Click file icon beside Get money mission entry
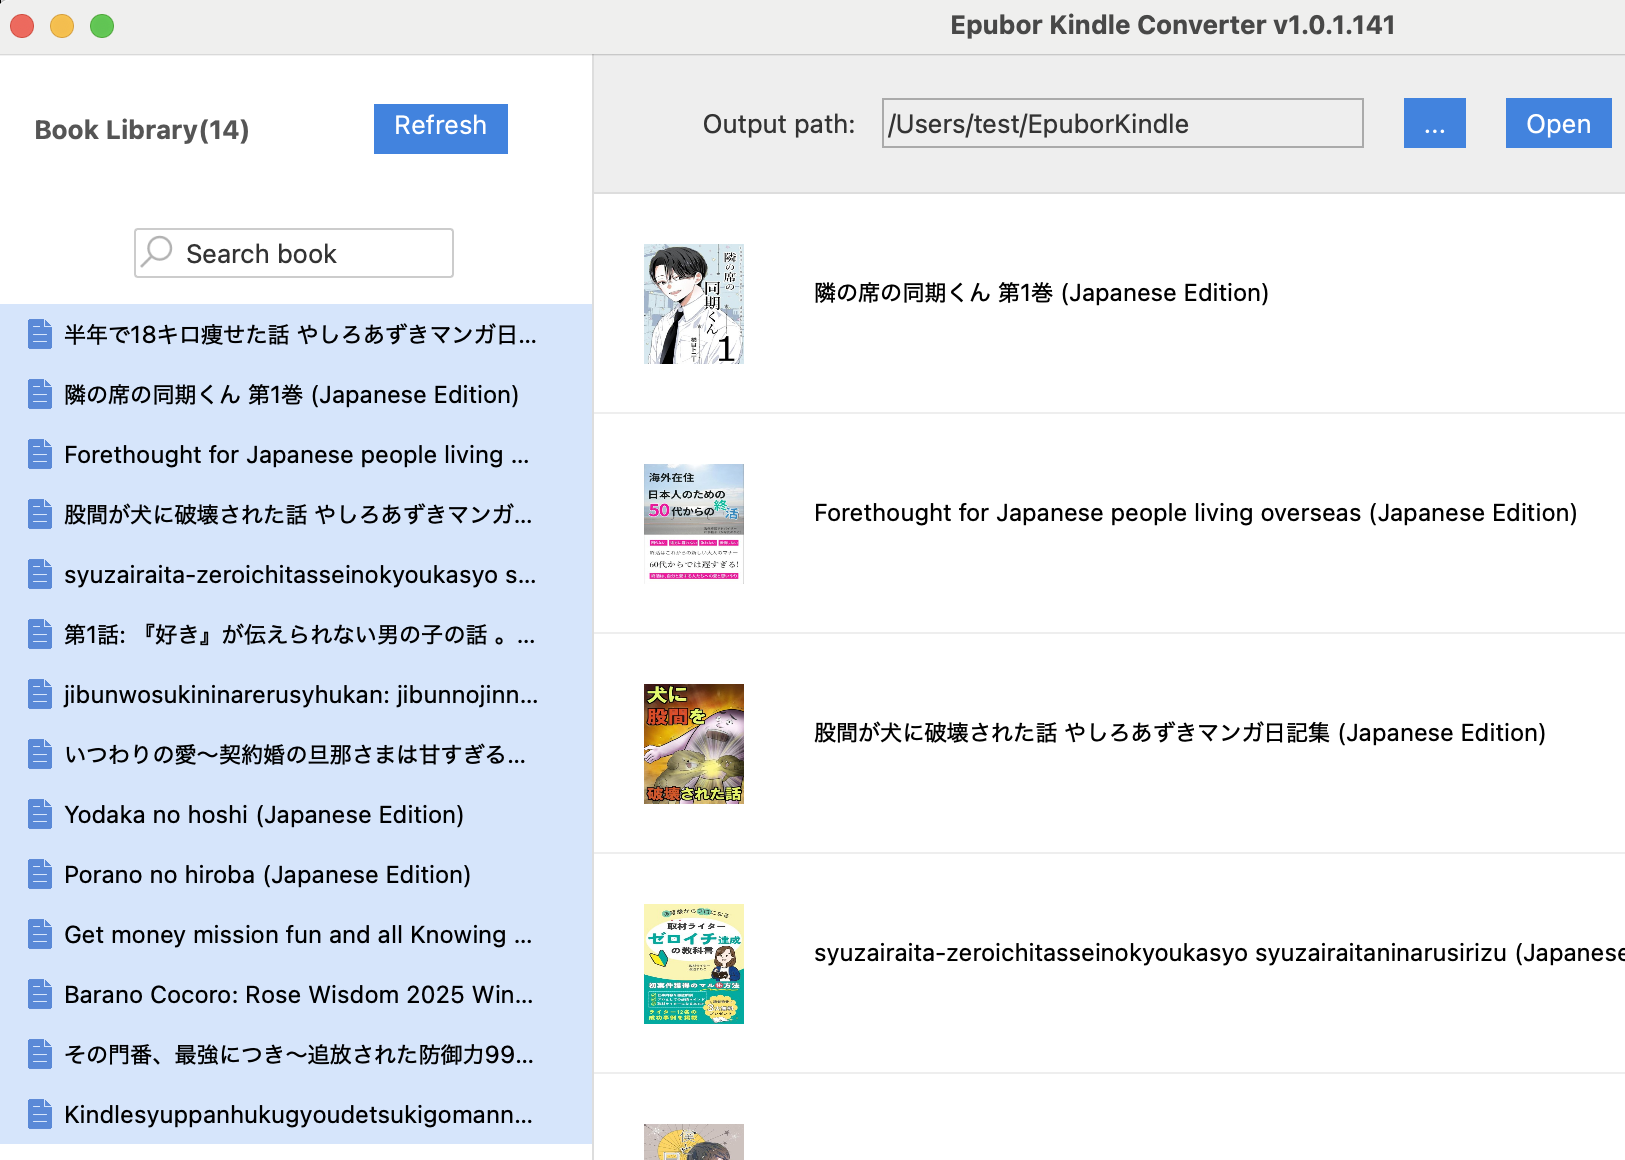 click(40, 934)
